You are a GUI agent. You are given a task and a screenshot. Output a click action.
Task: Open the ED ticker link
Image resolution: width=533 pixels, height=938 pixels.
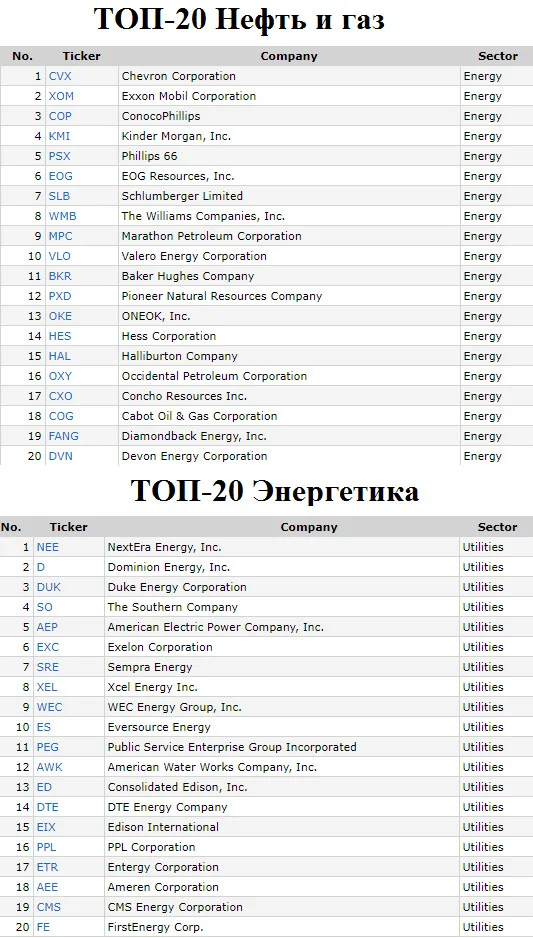pyautogui.click(x=44, y=787)
